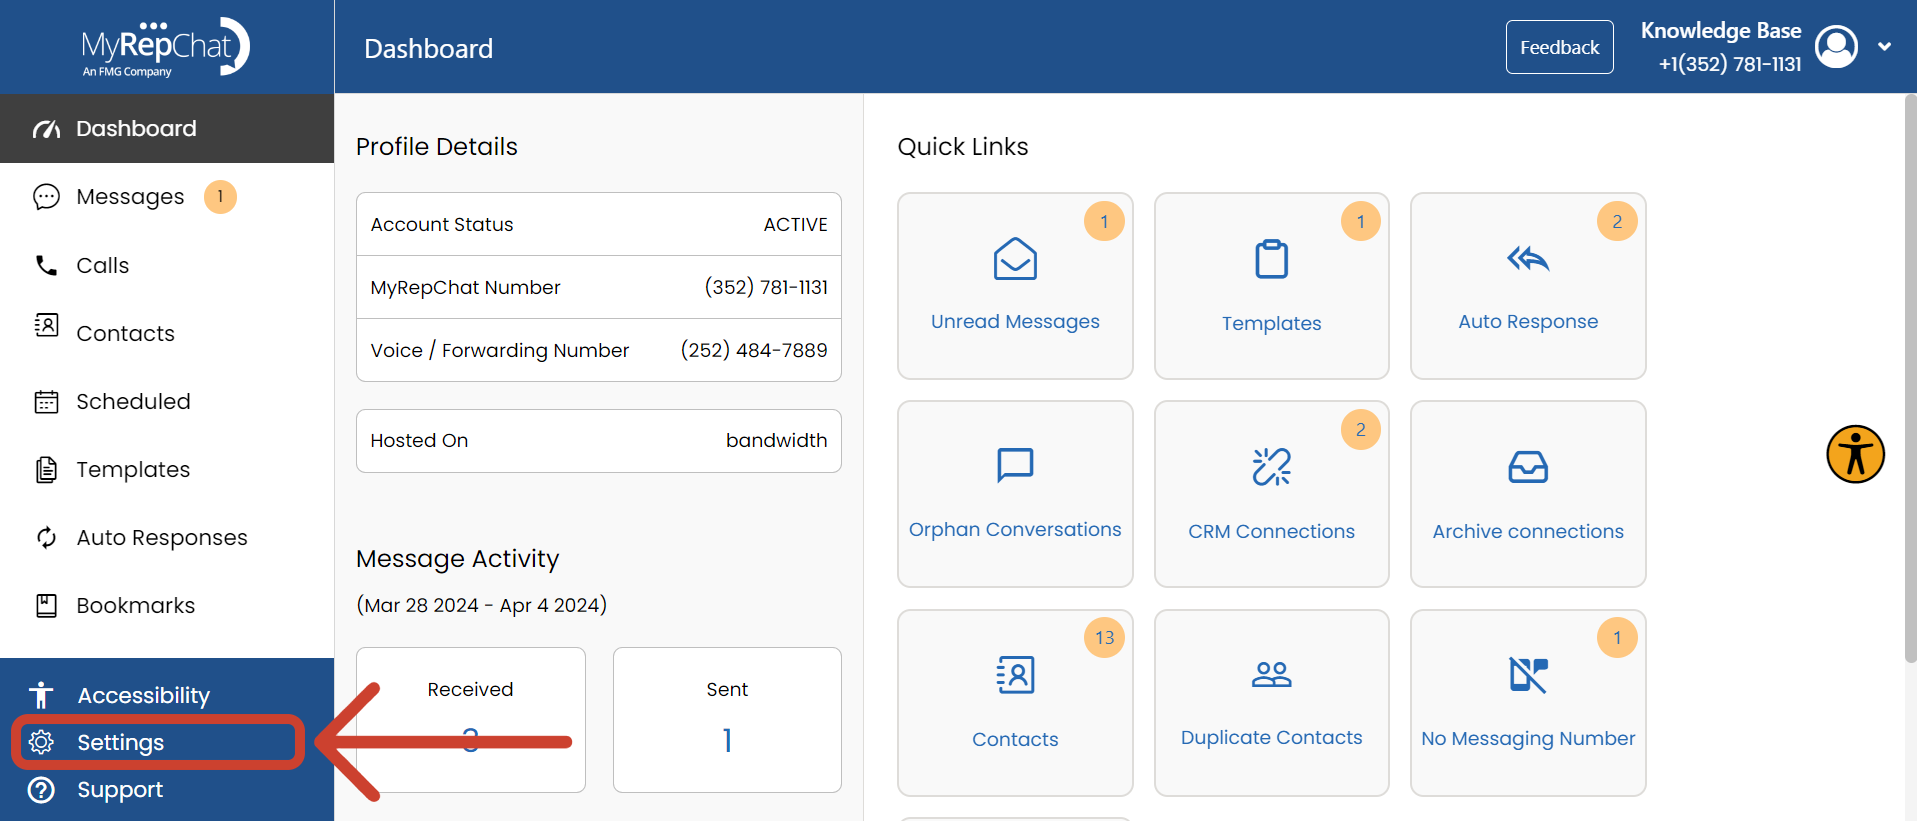Screen dimensions: 1917x821
Task: Click the Calls phone icon
Action: pos(46,265)
